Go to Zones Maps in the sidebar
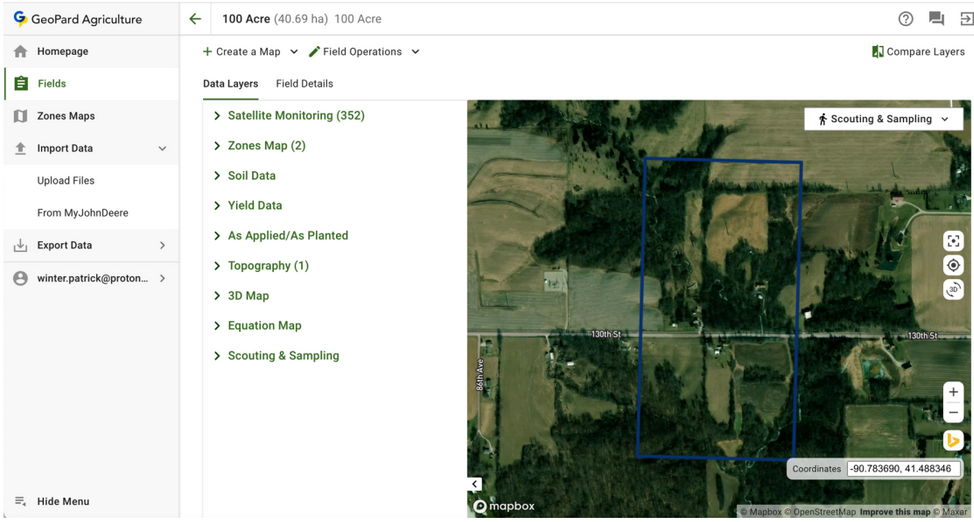The height and width of the screenshot is (522, 974). click(66, 116)
